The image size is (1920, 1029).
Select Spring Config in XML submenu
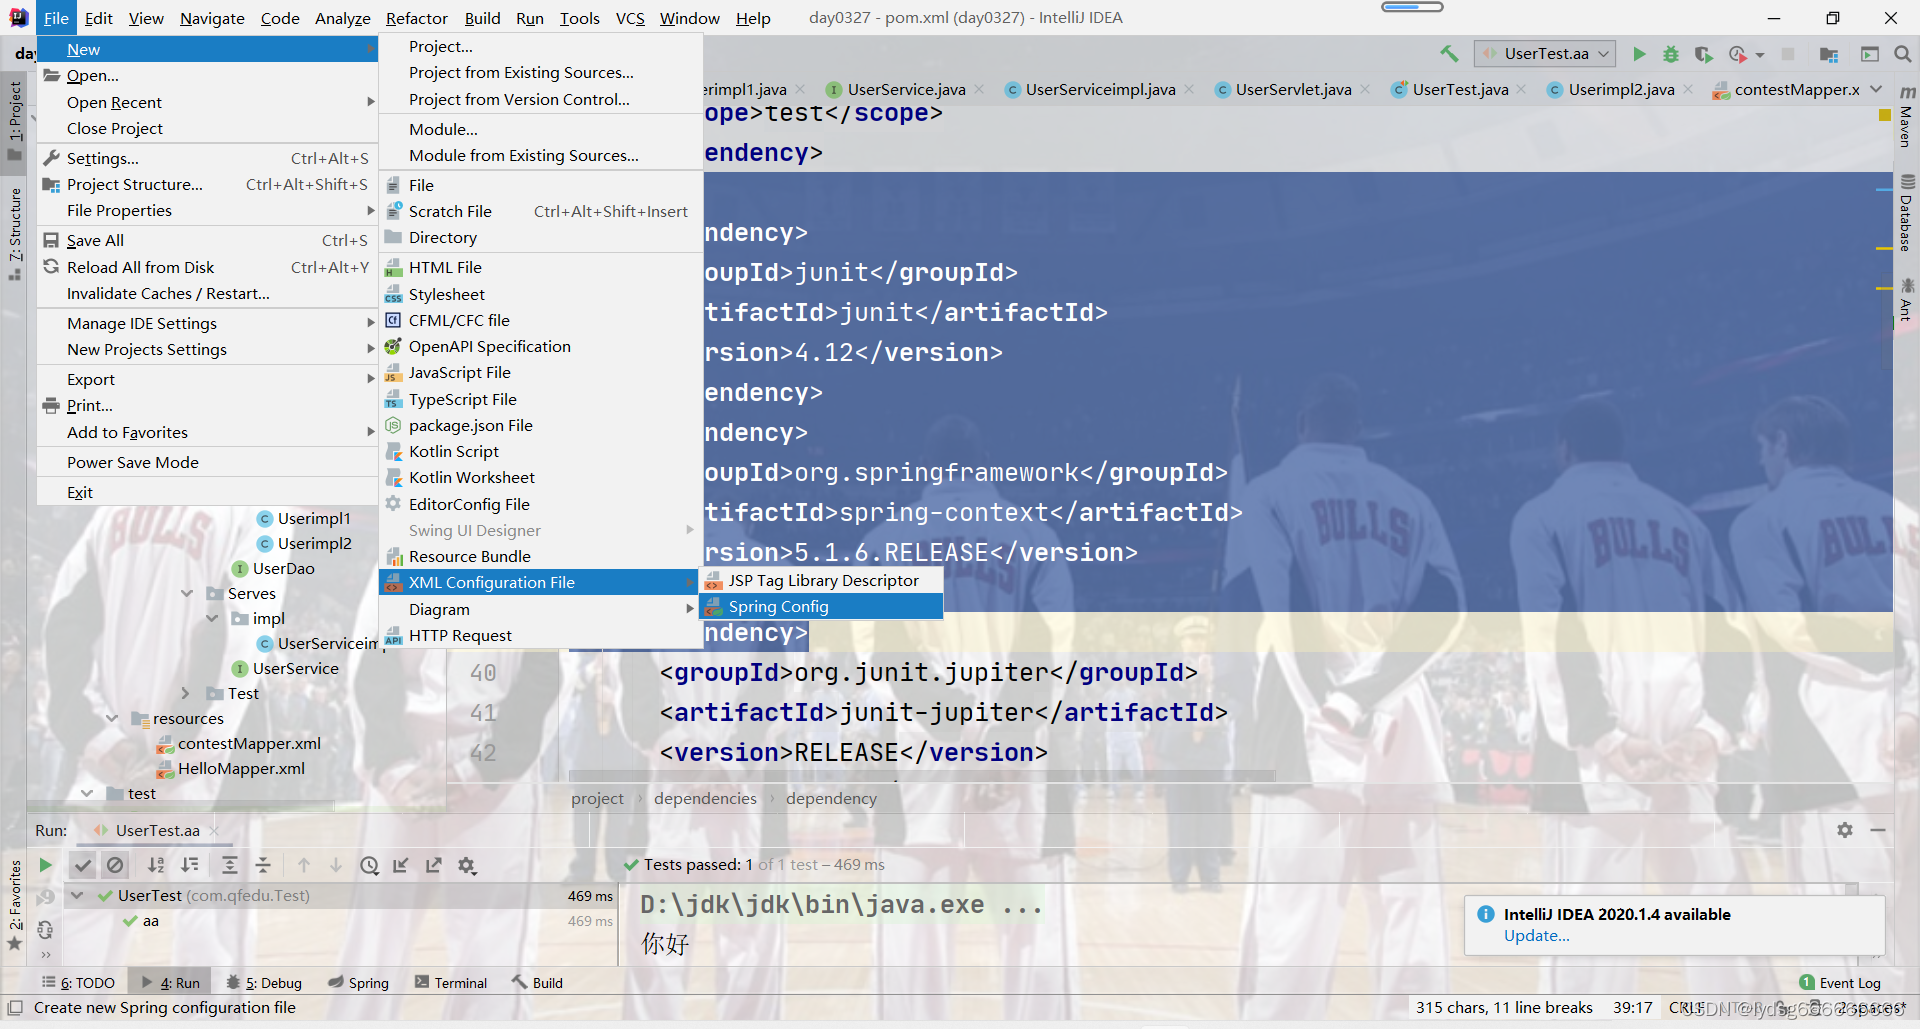[821, 606]
